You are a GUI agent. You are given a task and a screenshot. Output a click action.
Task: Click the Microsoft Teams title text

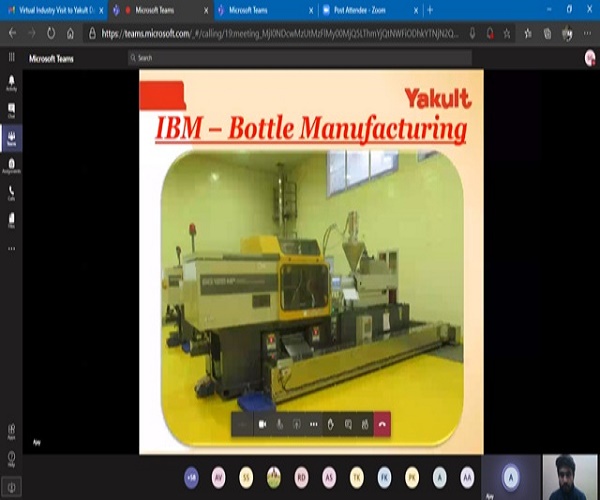(x=51, y=59)
